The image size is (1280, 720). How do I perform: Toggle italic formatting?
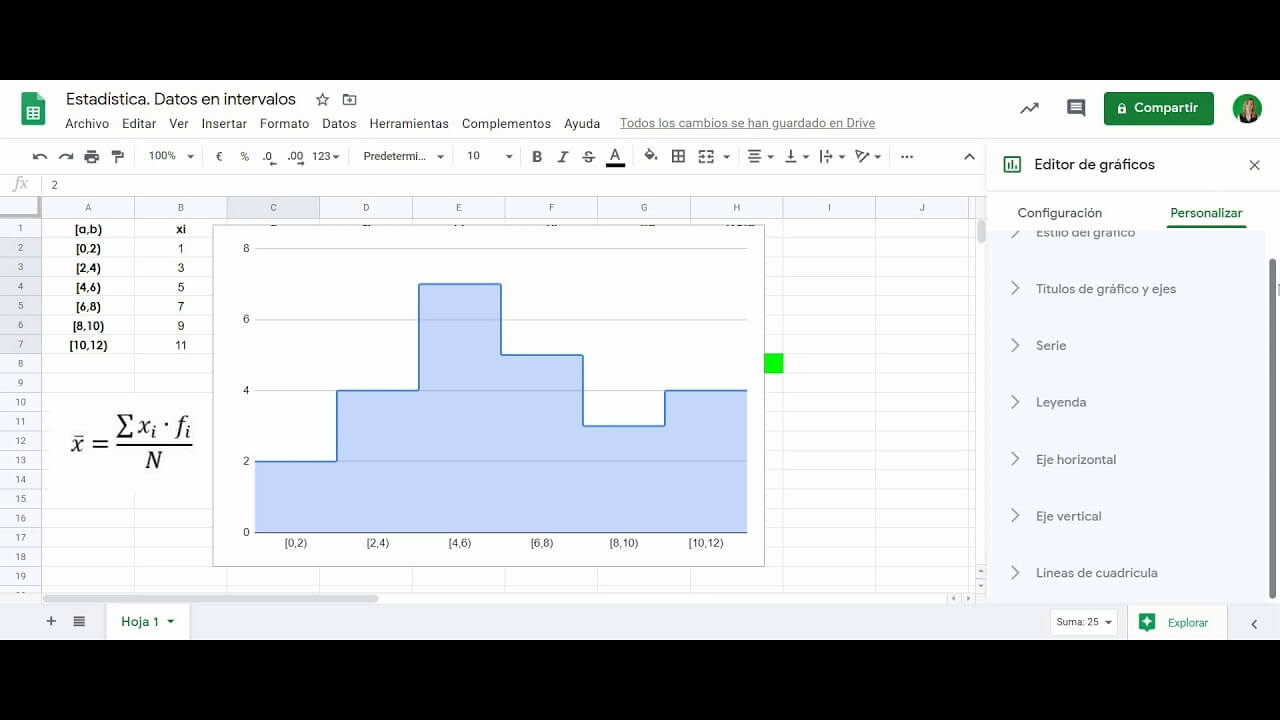562,156
